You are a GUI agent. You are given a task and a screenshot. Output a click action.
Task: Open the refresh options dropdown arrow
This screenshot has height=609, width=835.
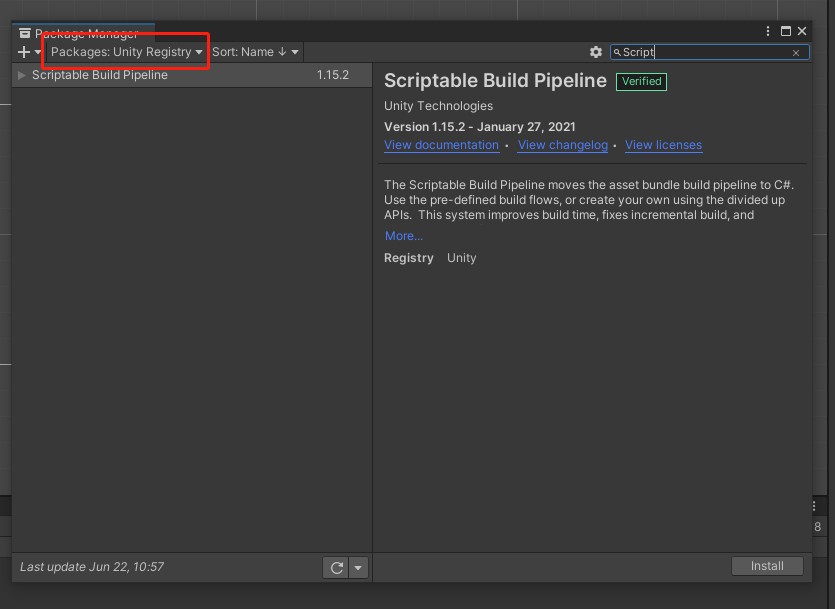pyautogui.click(x=357, y=567)
